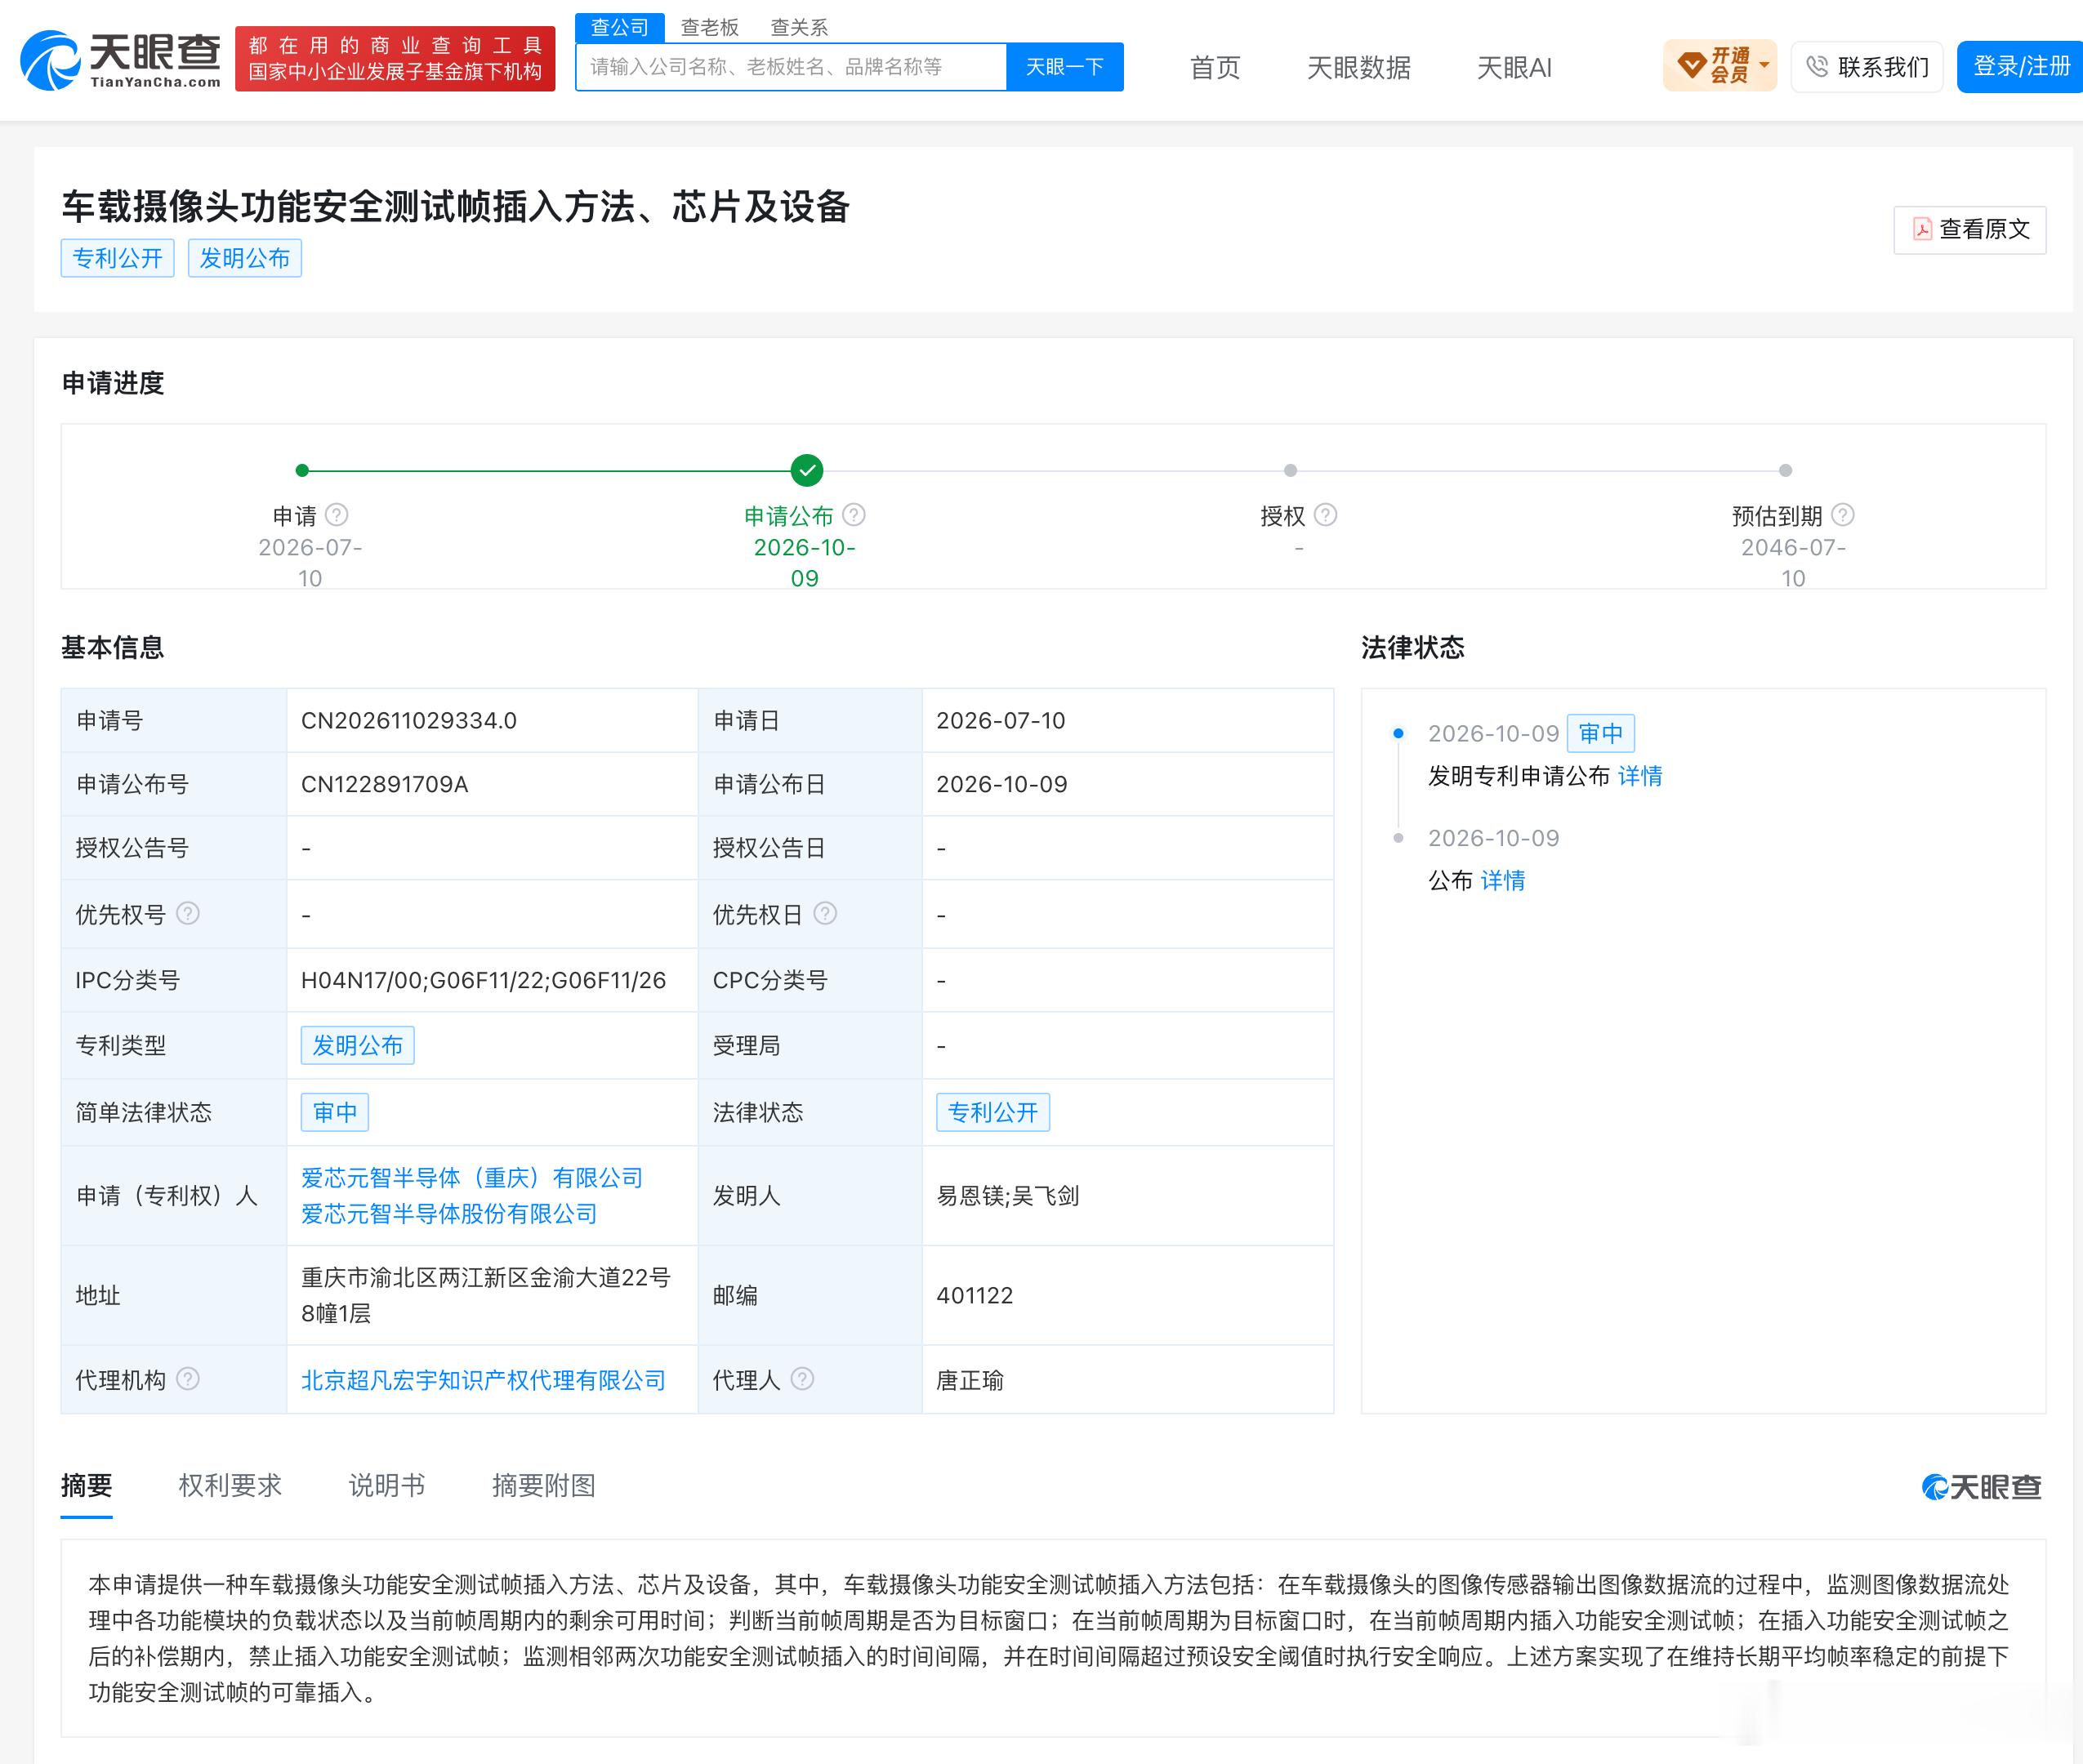Select the 查公司 search tab
This screenshot has height=1764, width=2083.
pos(620,28)
